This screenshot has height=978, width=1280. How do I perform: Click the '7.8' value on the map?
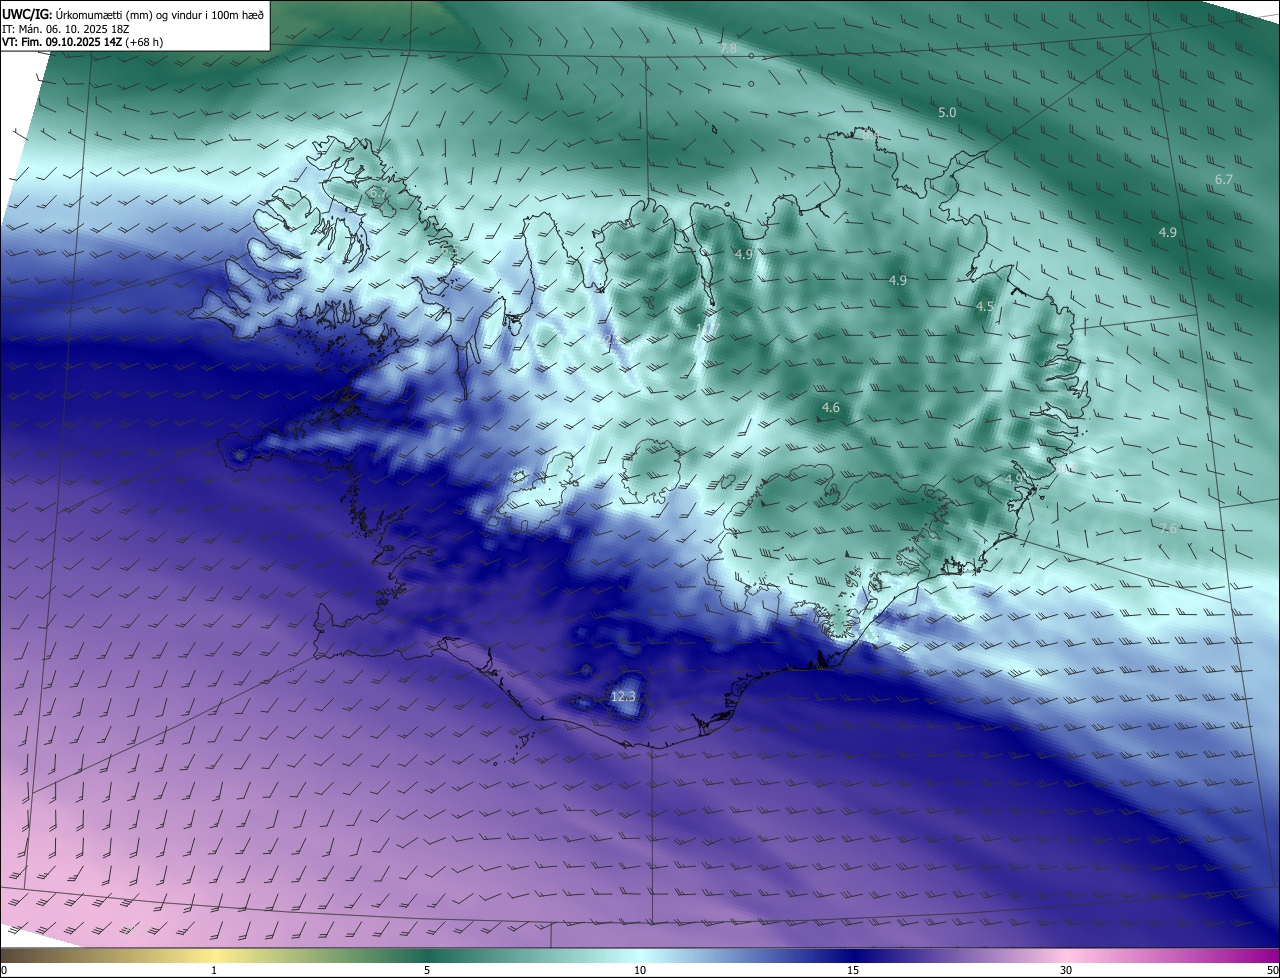click(728, 48)
